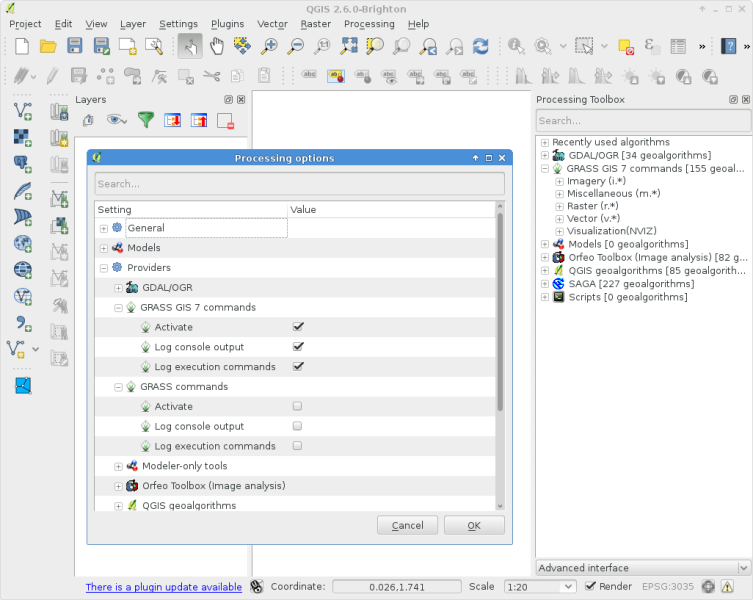Open the Project menu
Viewport: 753px width, 600px height.
point(25,24)
